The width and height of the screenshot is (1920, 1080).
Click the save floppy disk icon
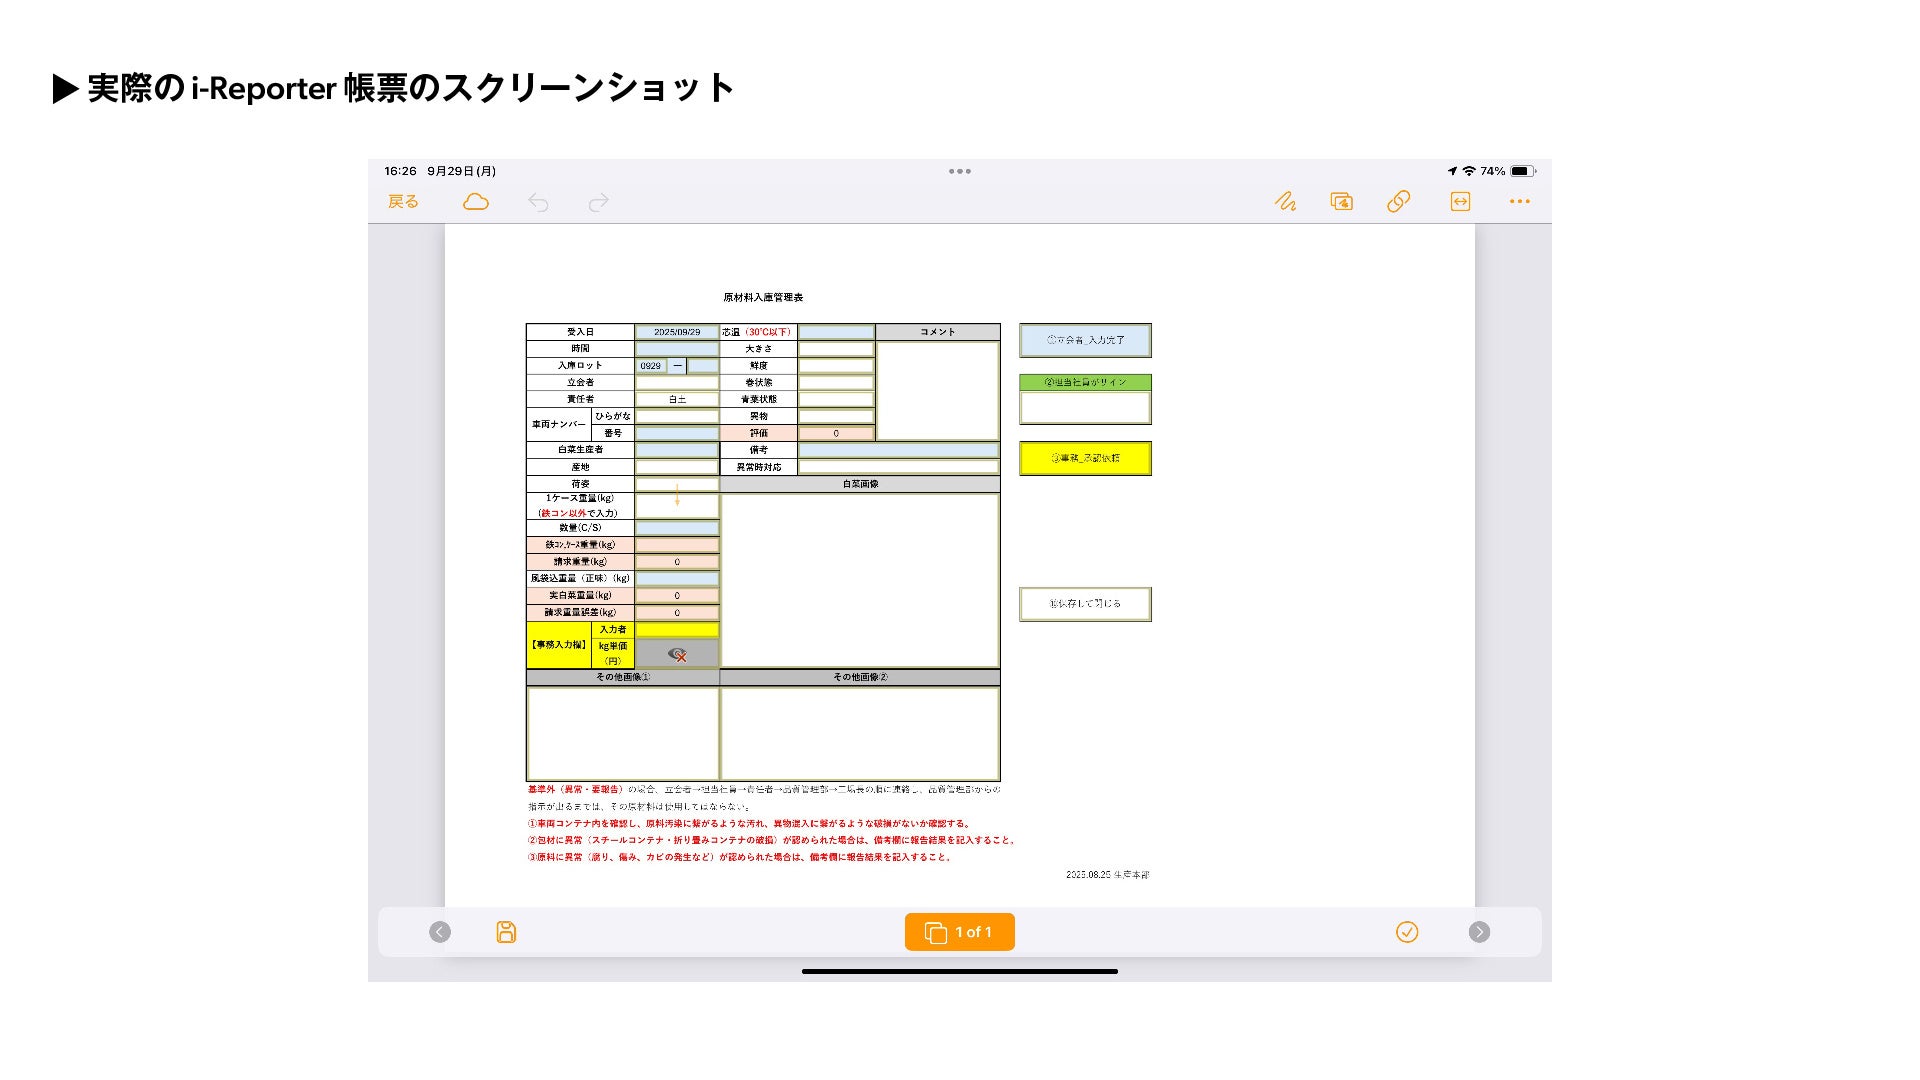coord(506,932)
